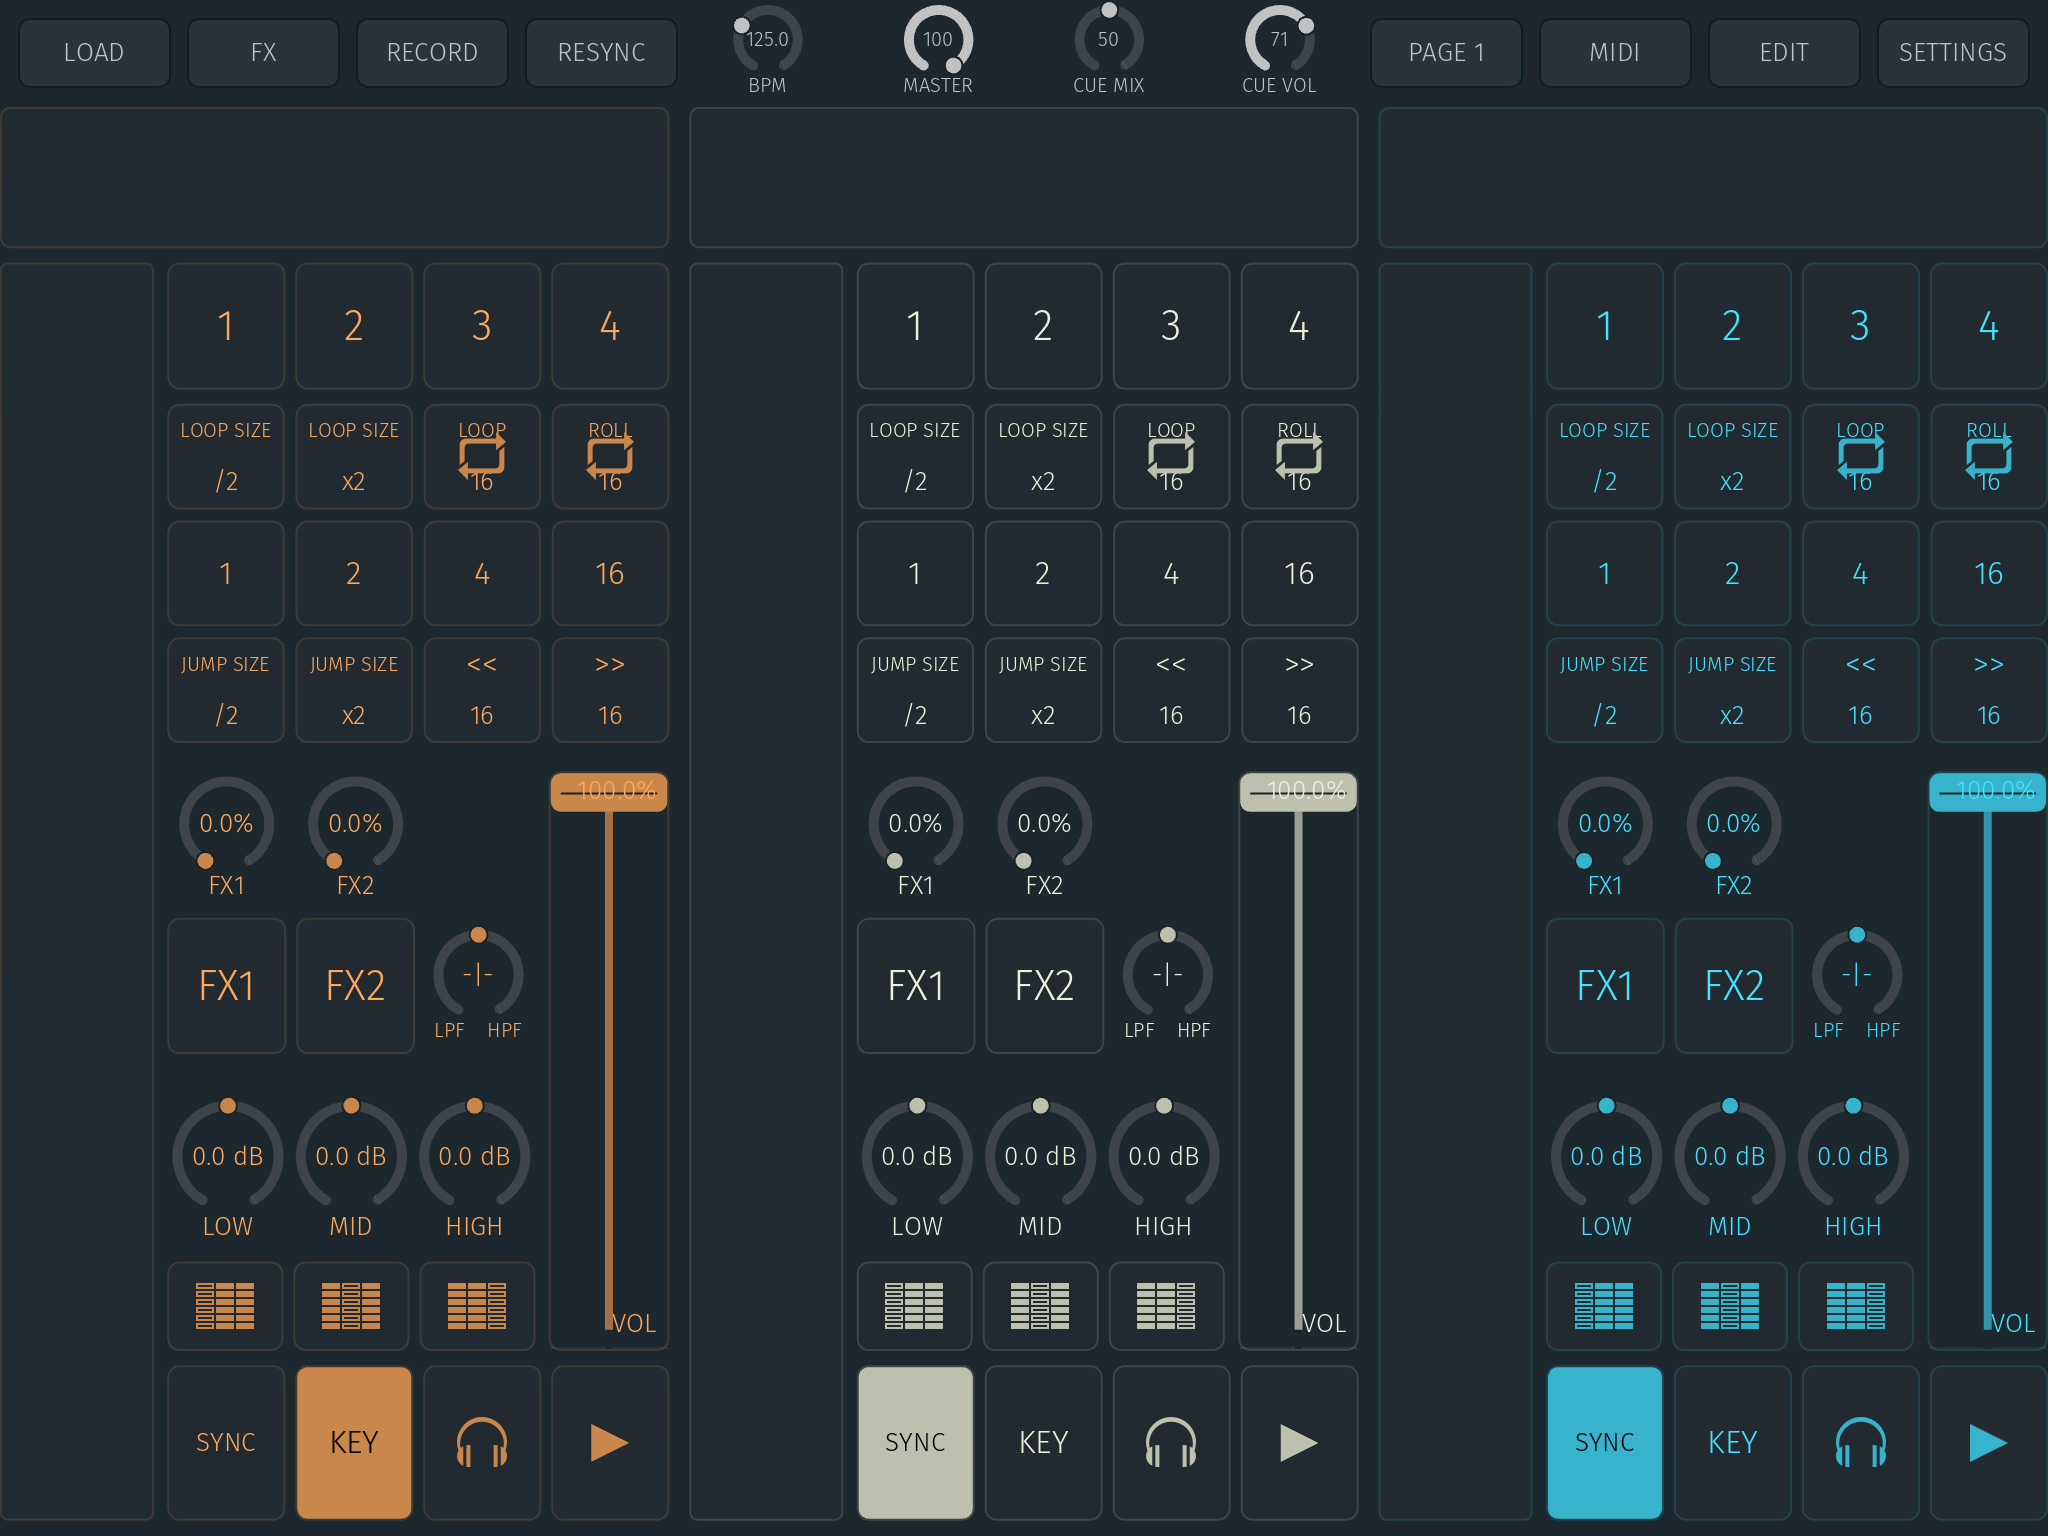The width and height of the screenshot is (2048, 1536).
Task: Toggle headphone cue on the blue deck
Action: tap(1860, 1442)
